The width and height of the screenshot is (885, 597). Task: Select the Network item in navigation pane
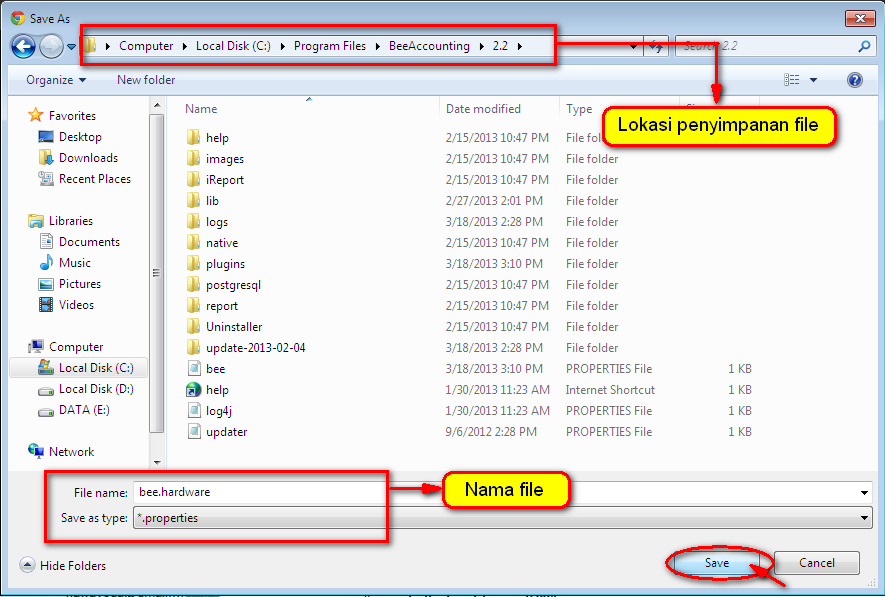[71, 452]
